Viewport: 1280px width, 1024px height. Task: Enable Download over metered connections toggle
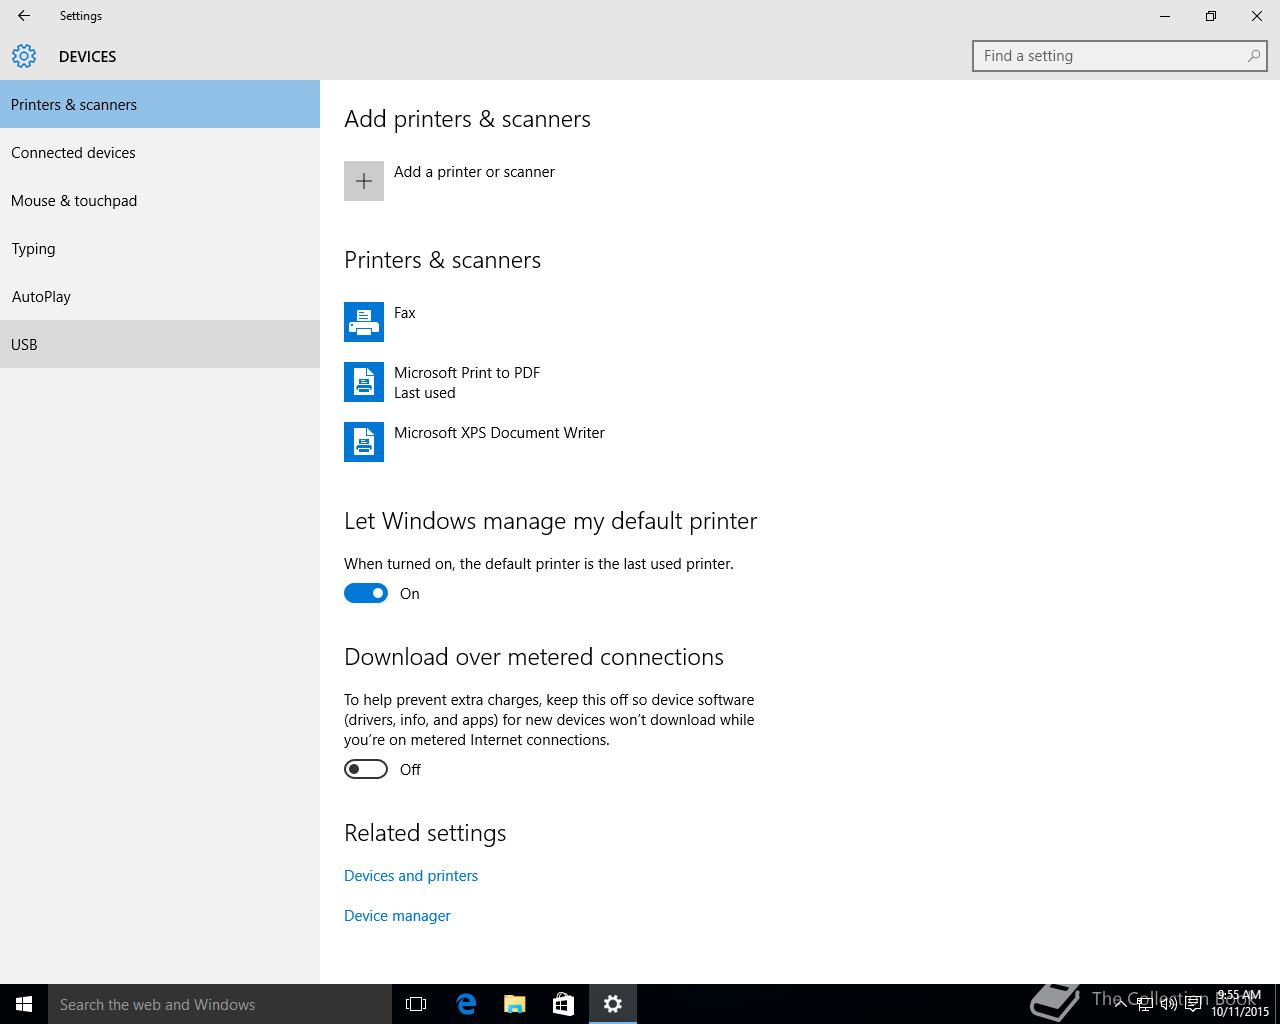366,770
